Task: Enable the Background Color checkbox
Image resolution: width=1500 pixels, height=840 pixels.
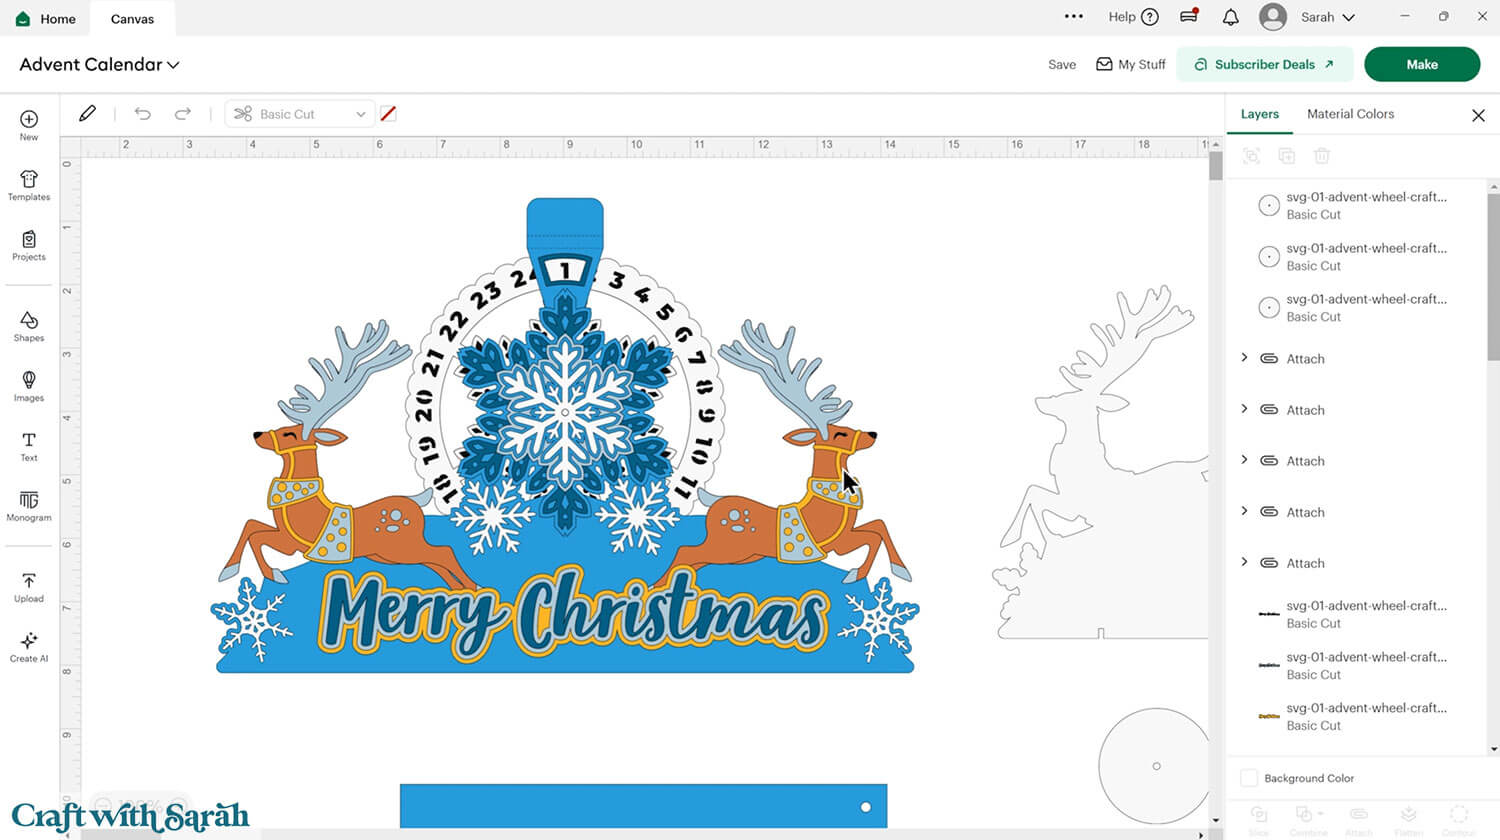Action: [1248, 778]
